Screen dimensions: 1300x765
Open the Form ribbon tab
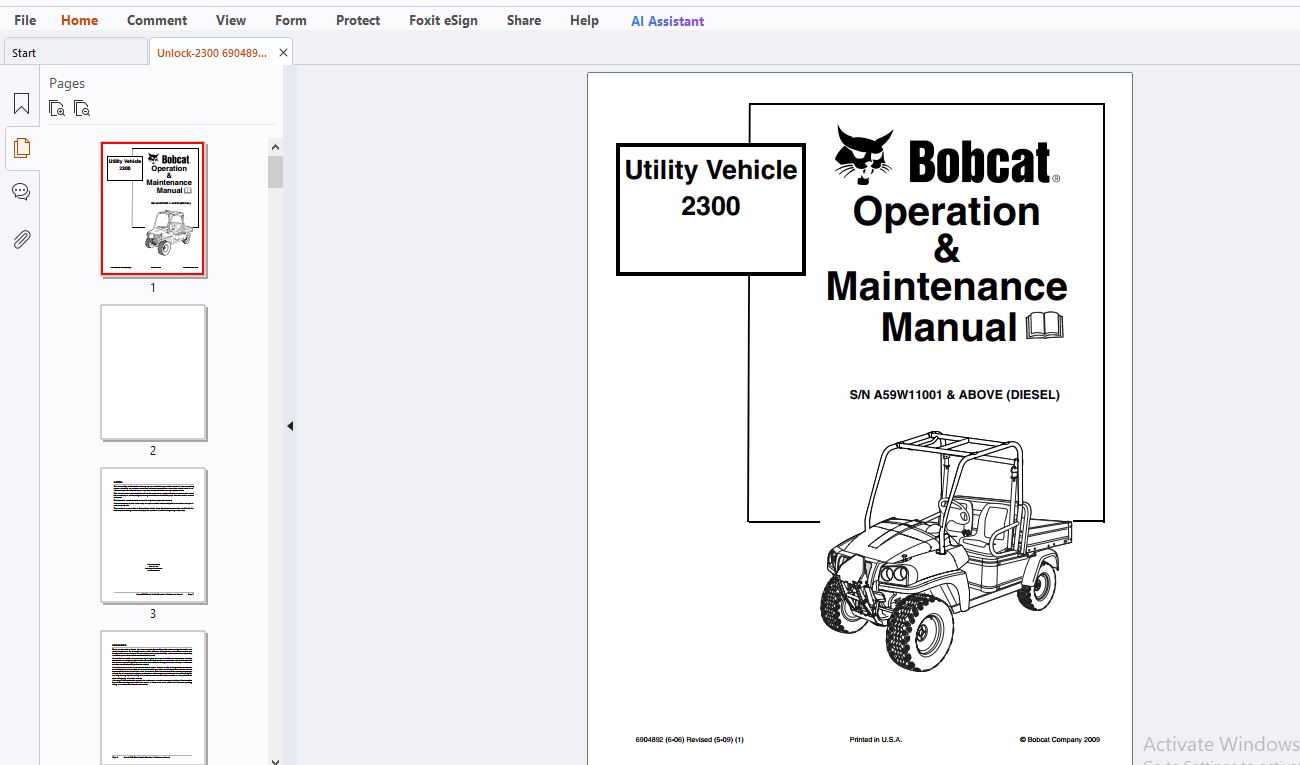pos(291,20)
